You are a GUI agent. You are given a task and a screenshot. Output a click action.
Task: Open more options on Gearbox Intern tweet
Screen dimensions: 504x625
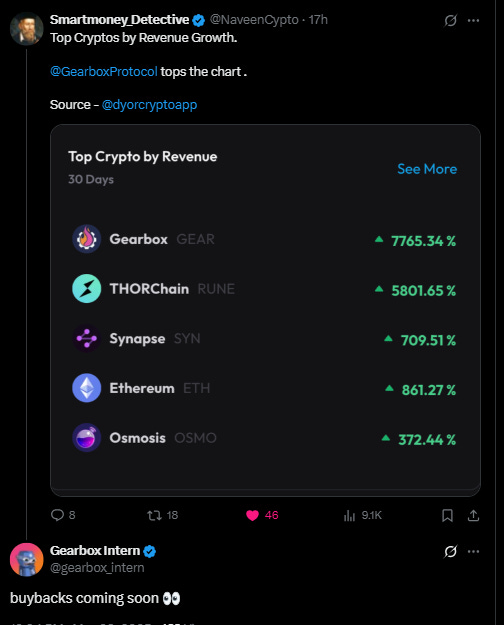[x=473, y=551]
